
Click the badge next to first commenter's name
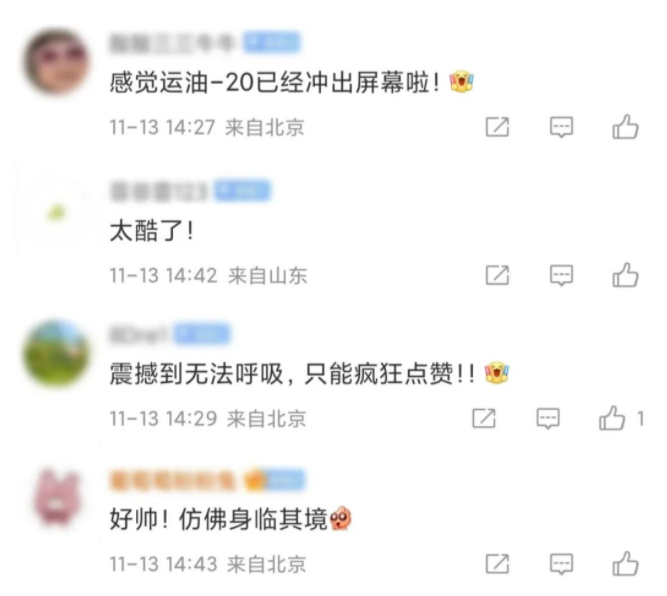[272, 43]
